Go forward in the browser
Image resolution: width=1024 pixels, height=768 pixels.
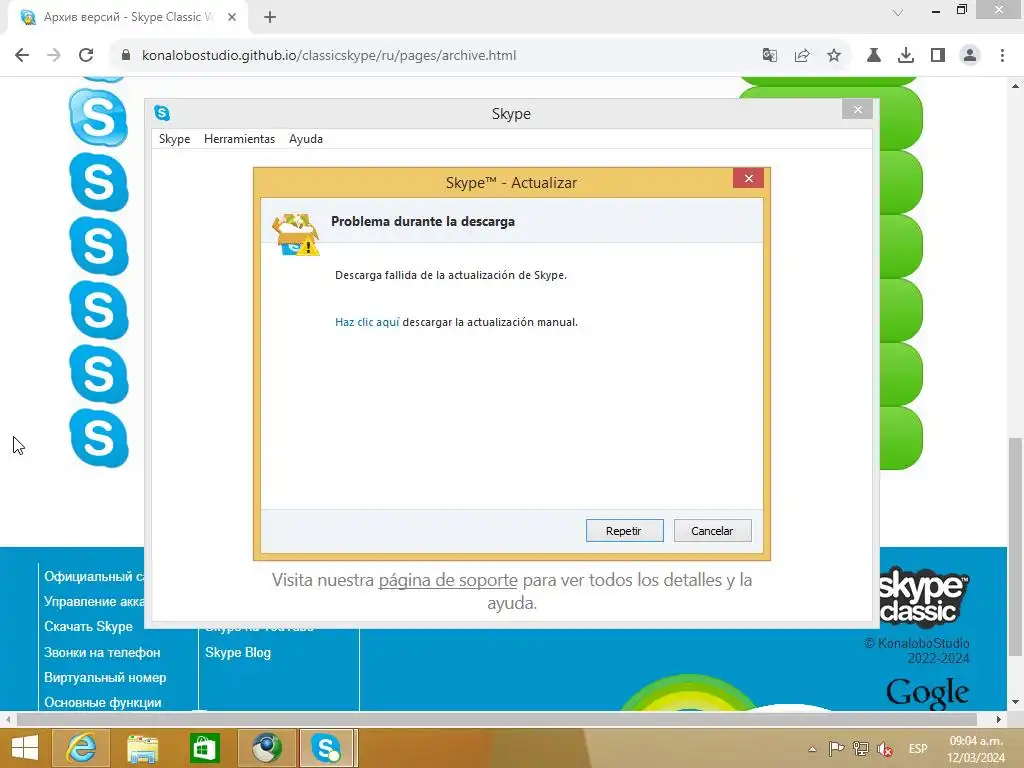click(54, 56)
